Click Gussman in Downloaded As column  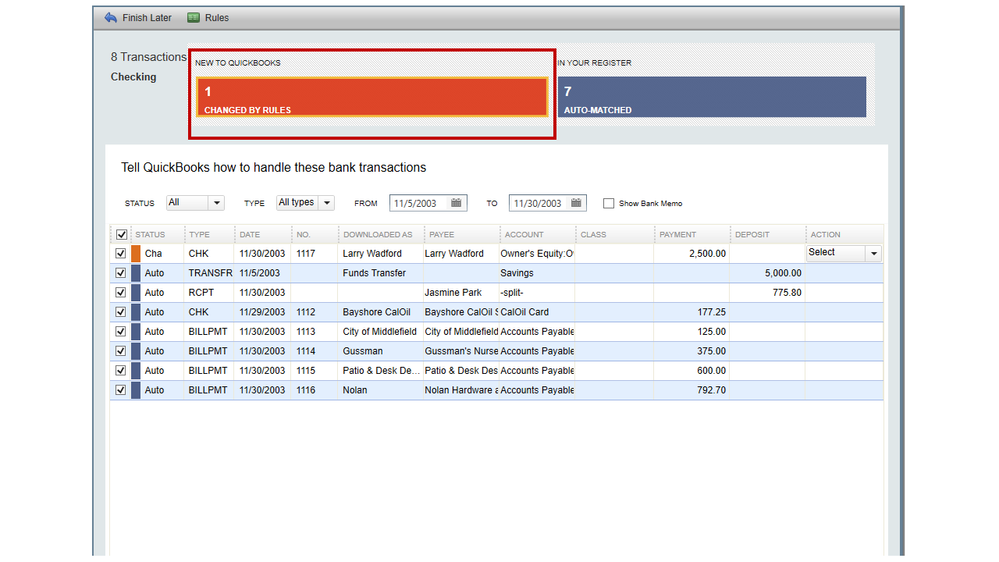point(363,351)
